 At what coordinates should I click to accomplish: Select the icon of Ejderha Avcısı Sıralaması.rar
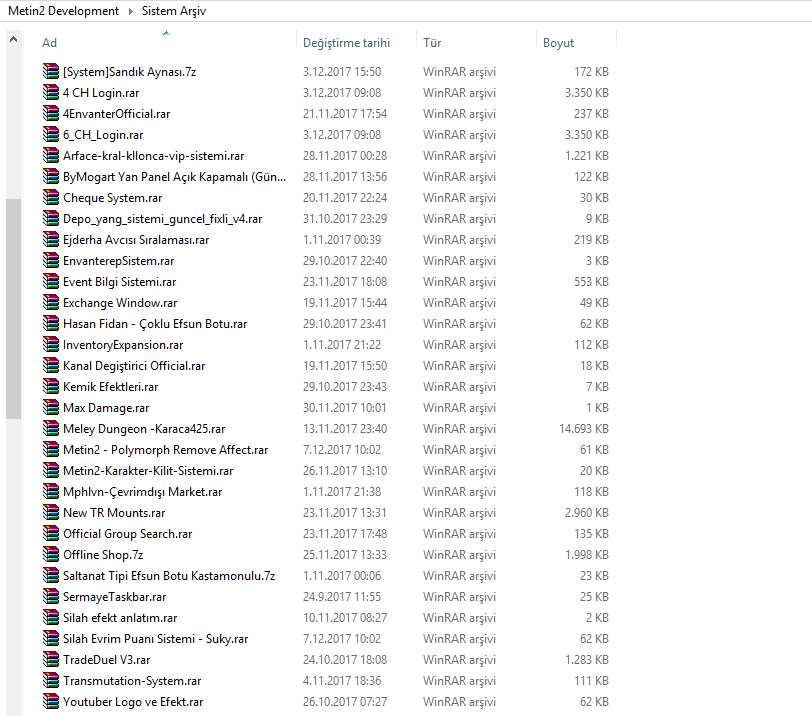[x=51, y=239]
